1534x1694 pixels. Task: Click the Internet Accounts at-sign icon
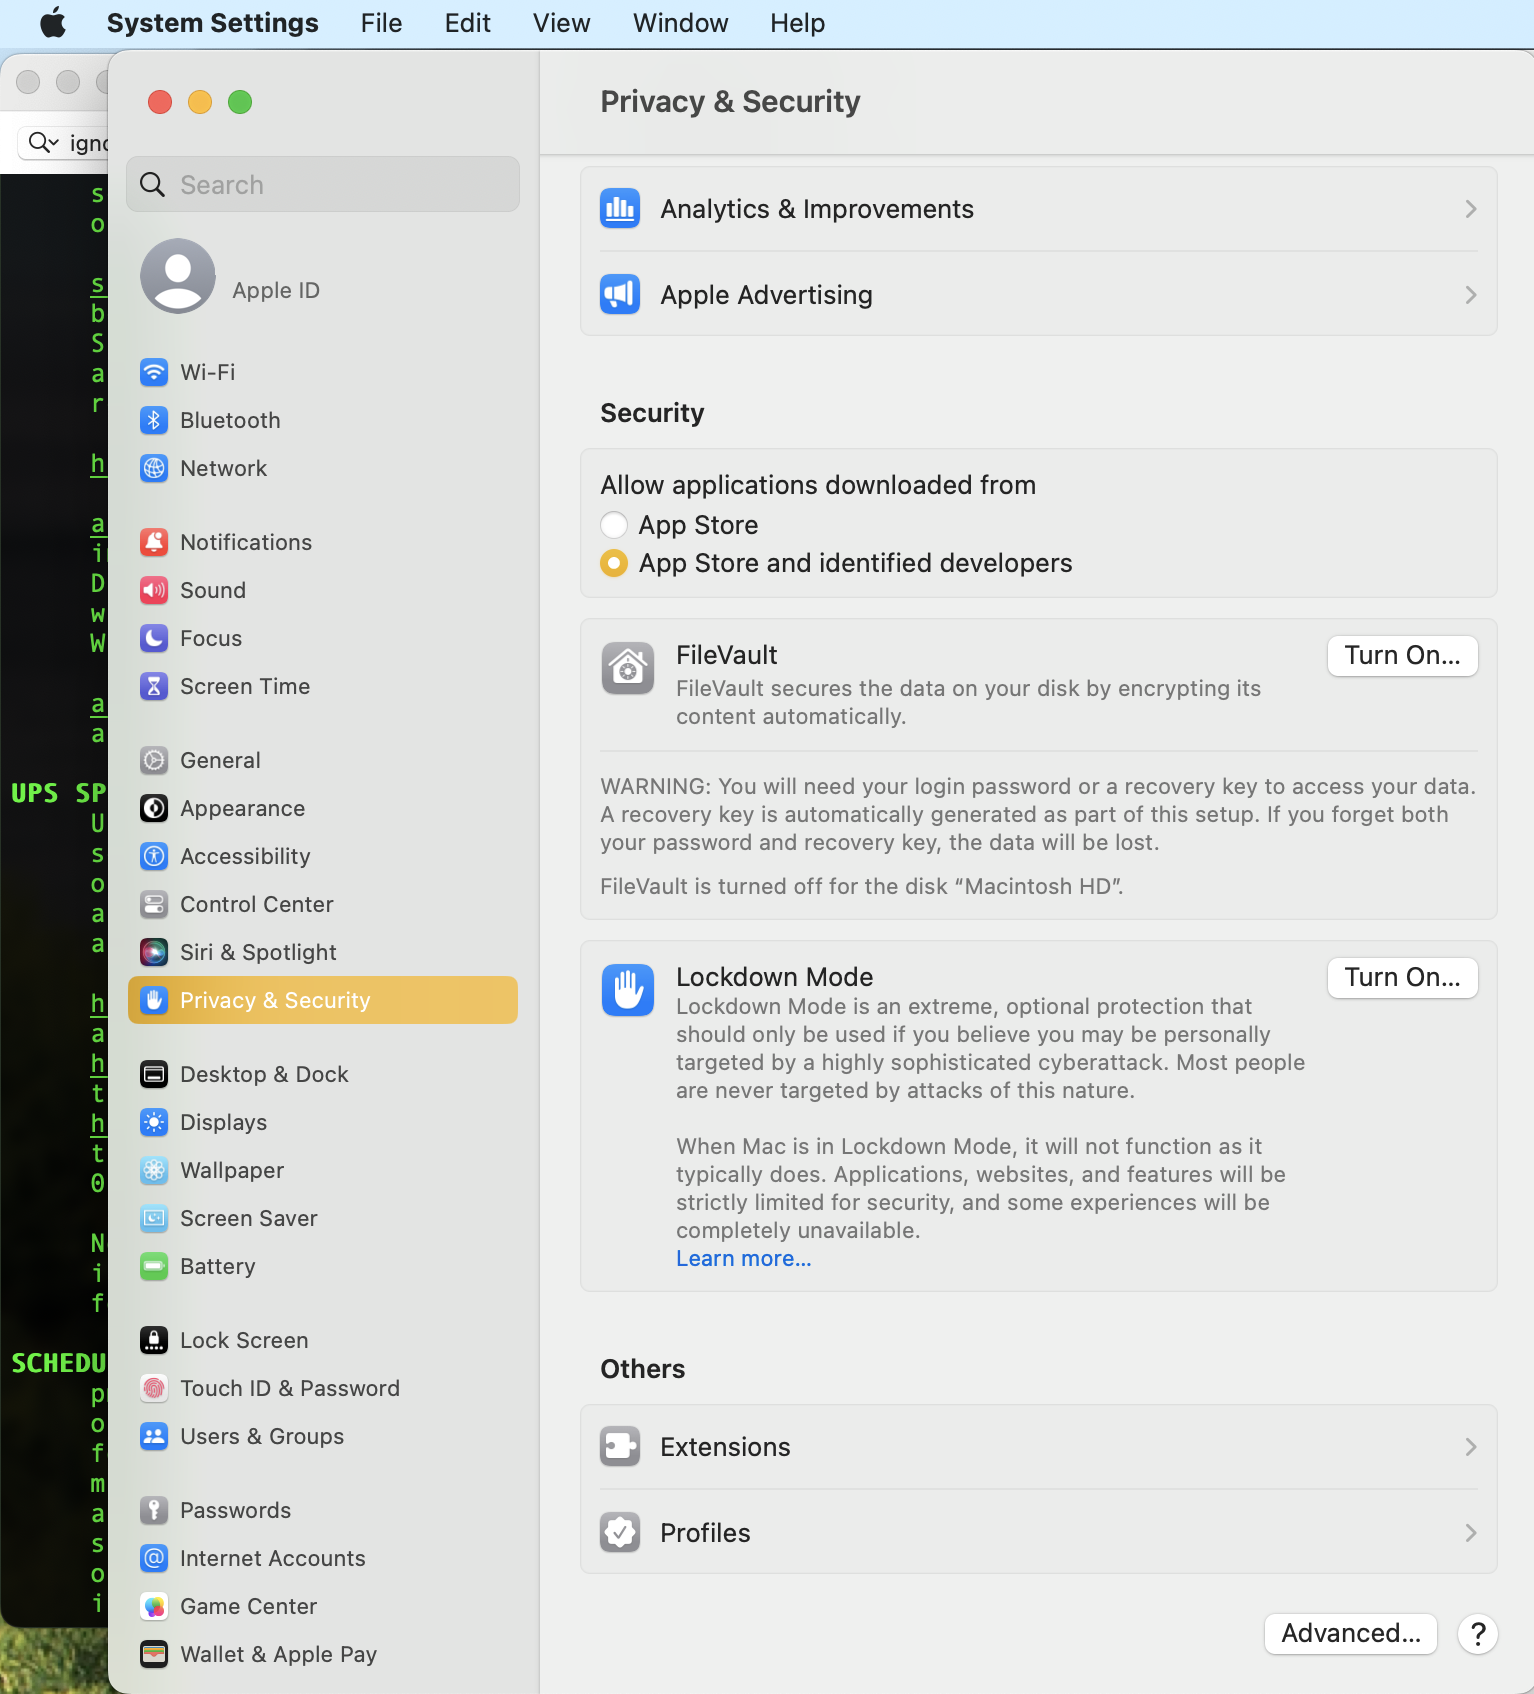154,1558
